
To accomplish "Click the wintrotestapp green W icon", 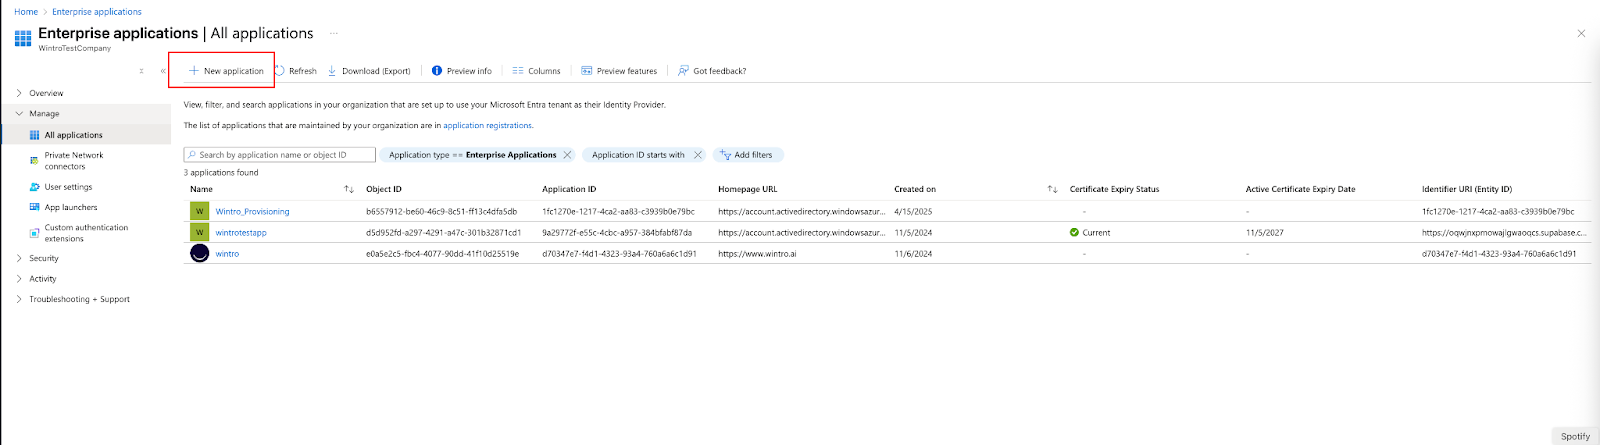I will click(199, 232).
